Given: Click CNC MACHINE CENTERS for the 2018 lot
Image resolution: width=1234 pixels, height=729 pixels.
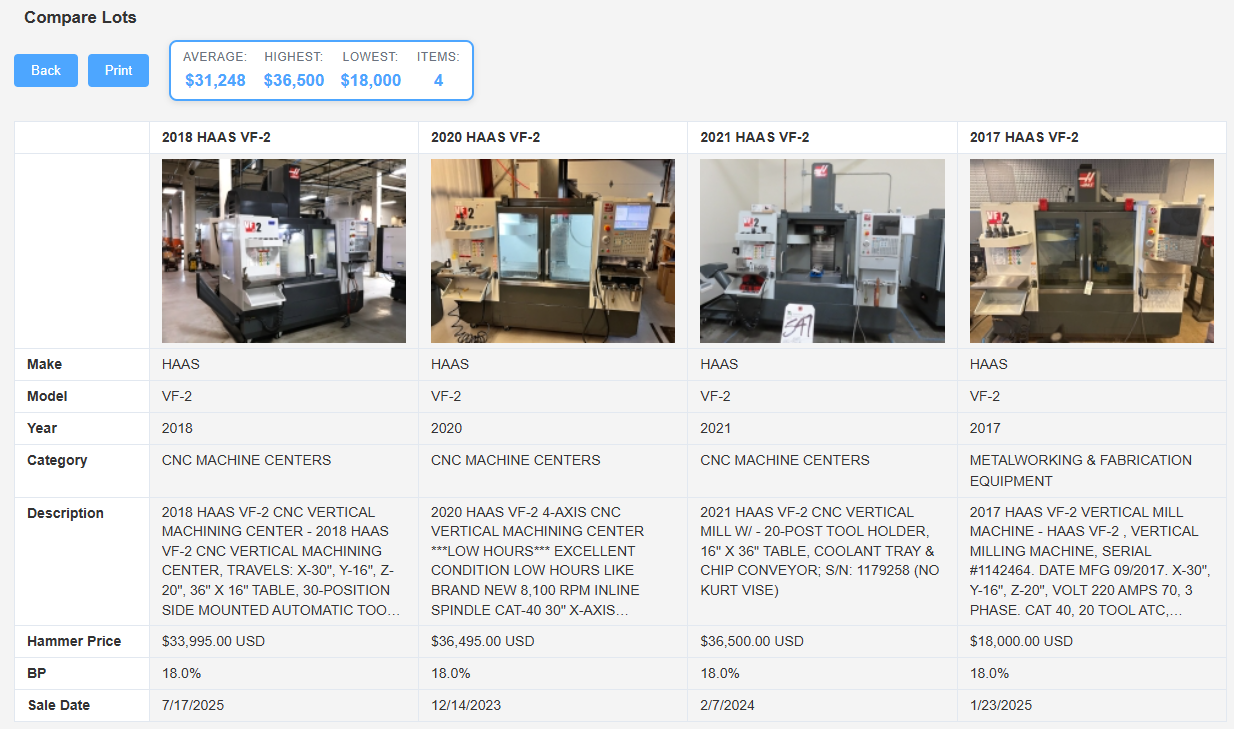Looking at the screenshot, I should coord(246,460).
